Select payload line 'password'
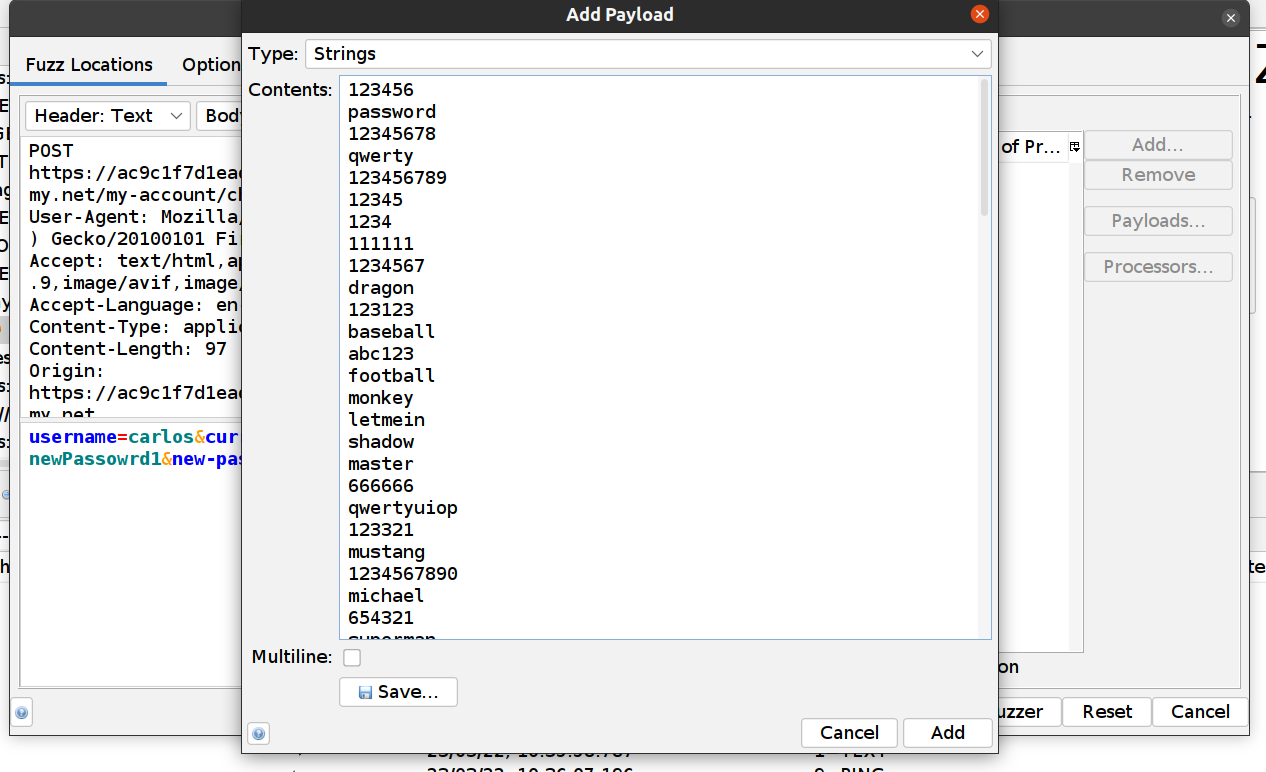Image resolution: width=1266 pixels, height=772 pixels. click(x=392, y=112)
